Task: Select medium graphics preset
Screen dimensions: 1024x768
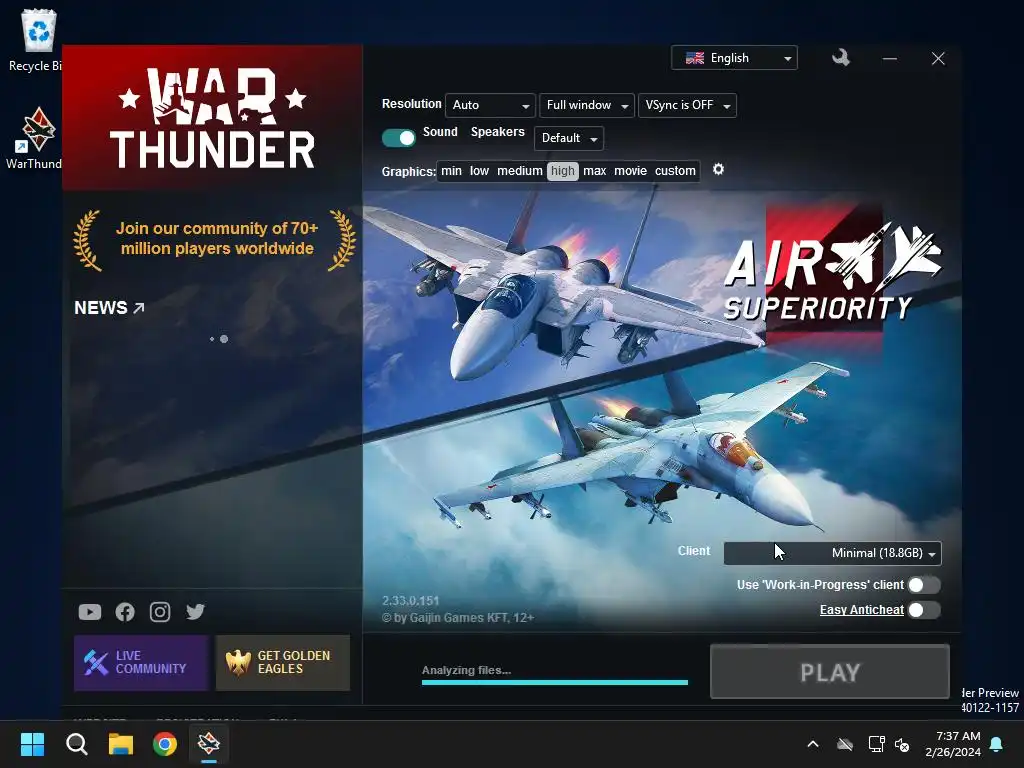Action: coord(520,171)
